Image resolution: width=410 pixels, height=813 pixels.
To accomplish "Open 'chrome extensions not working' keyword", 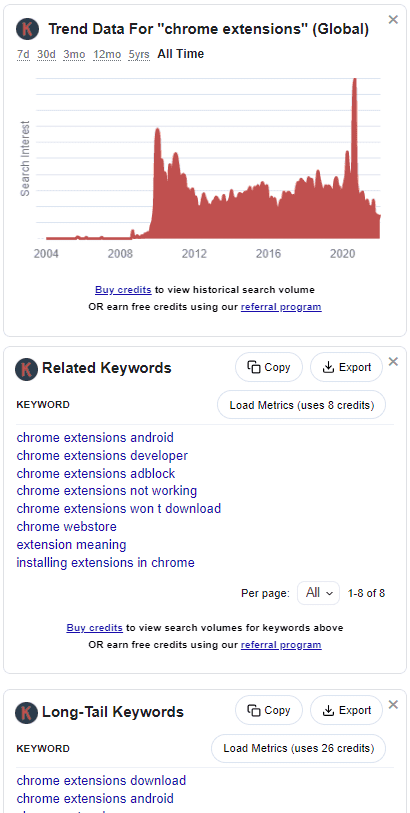I will pos(107,490).
